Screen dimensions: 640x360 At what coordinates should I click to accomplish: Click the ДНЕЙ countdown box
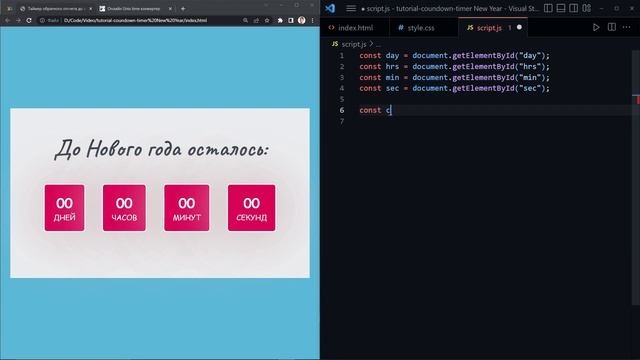point(64,208)
